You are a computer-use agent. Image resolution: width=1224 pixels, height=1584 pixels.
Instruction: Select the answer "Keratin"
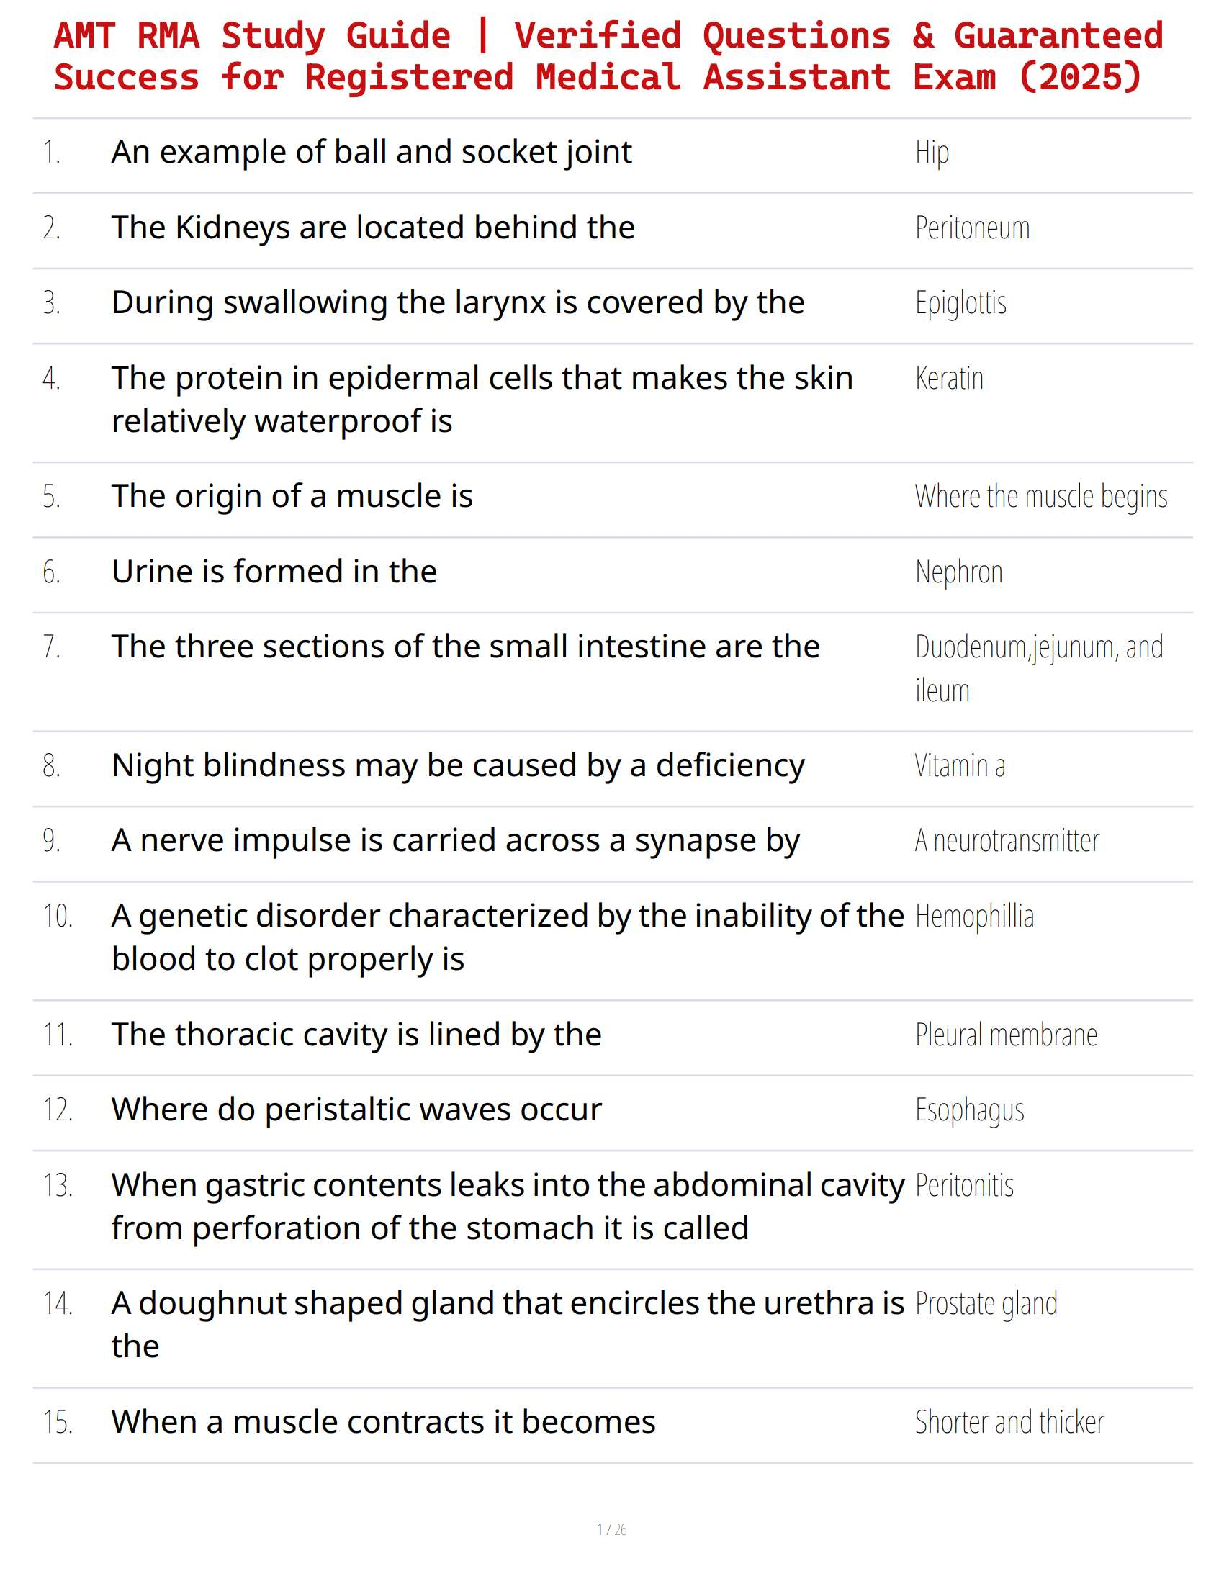(x=948, y=378)
